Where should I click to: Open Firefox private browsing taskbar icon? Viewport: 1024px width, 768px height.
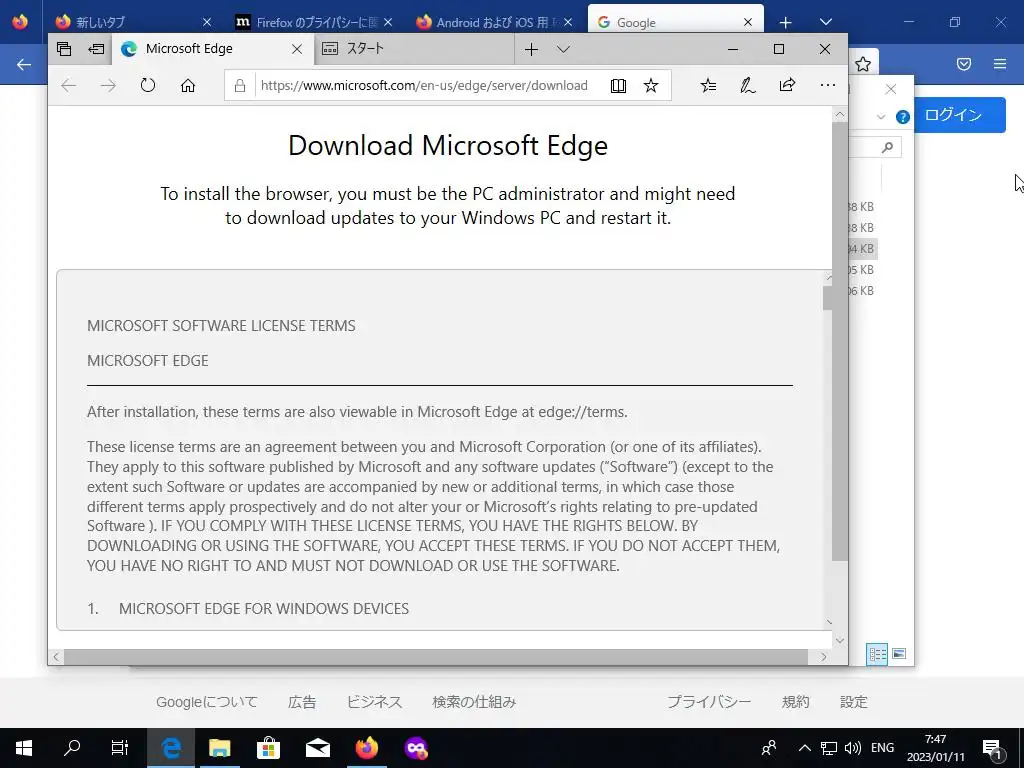coord(416,748)
